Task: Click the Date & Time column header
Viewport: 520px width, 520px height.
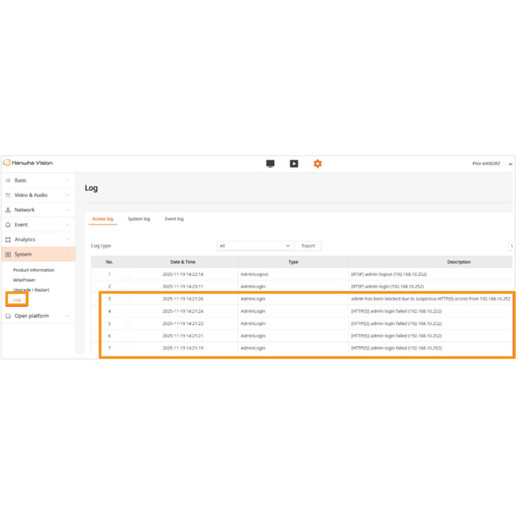Action: tap(183, 262)
